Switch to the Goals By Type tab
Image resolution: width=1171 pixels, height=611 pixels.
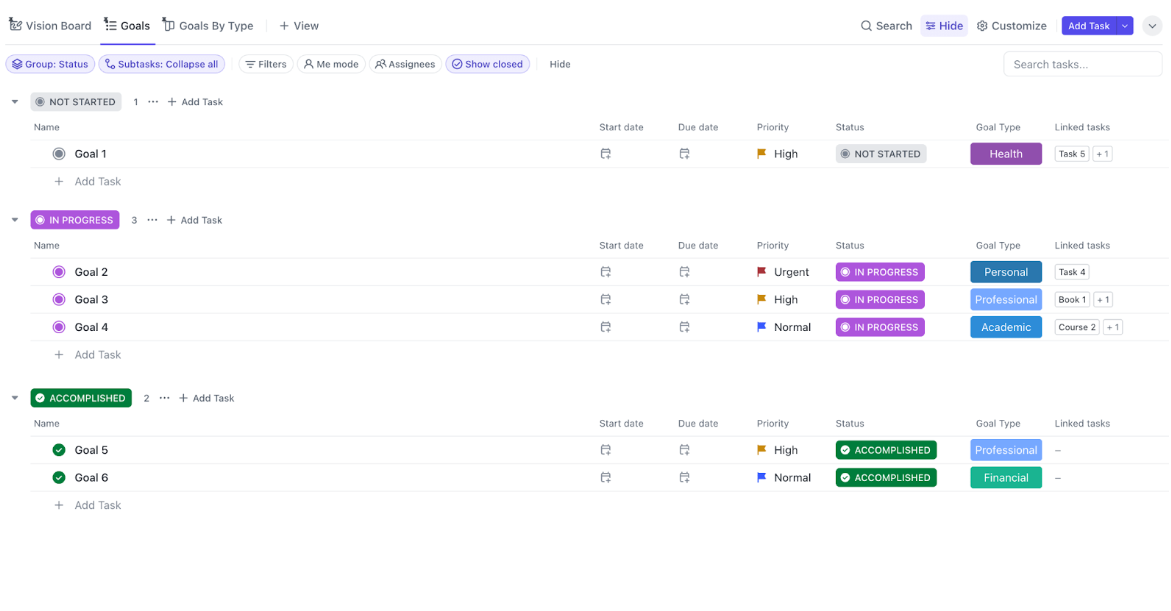pyautogui.click(x=208, y=26)
